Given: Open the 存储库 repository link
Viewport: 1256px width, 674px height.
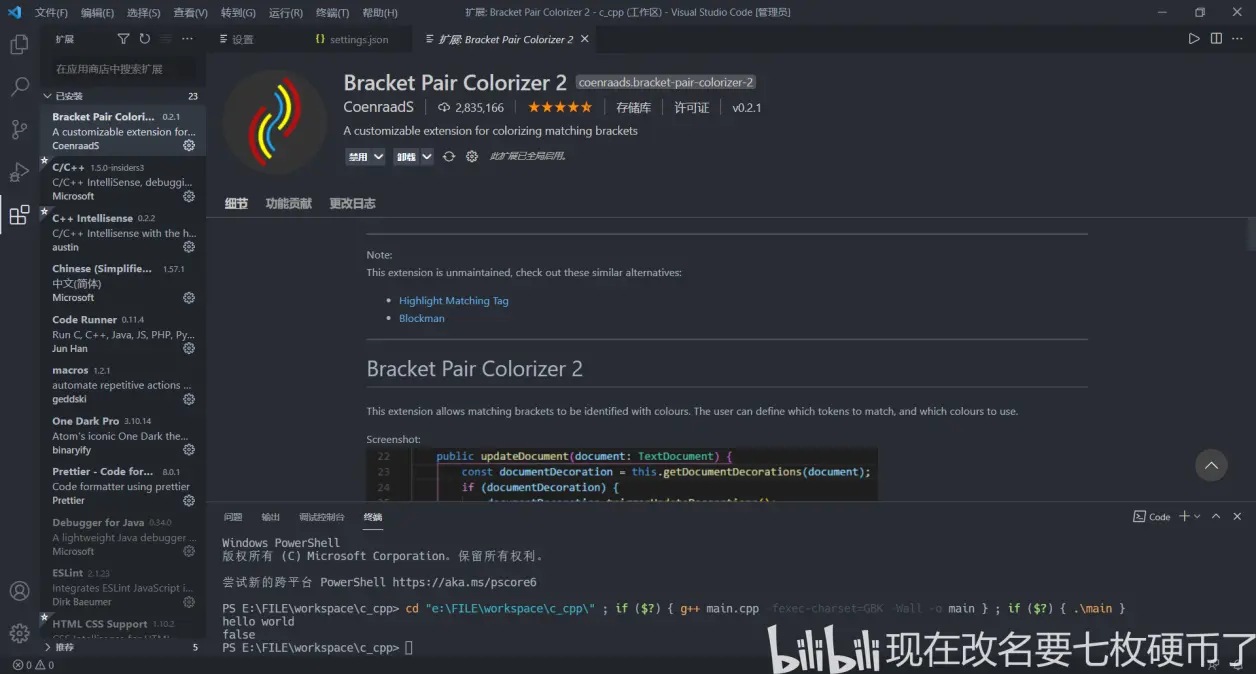Looking at the screenshot, I should coord(633,107).
